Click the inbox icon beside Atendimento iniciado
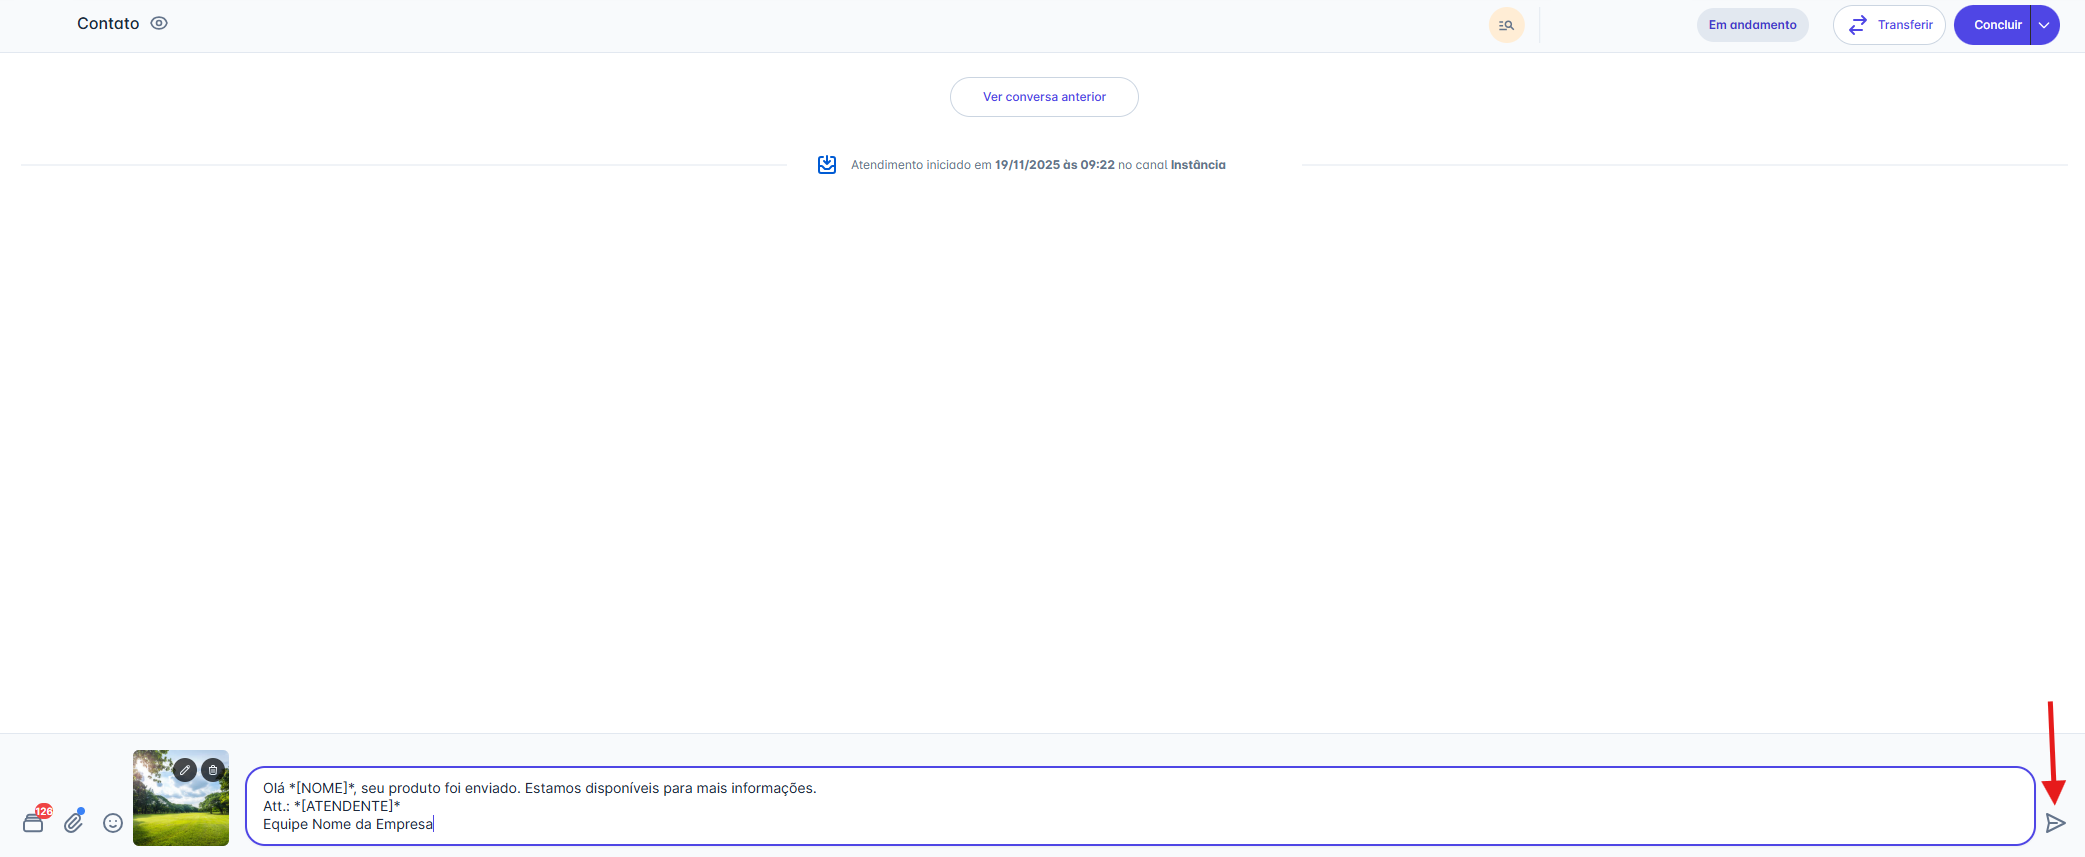 827,165
